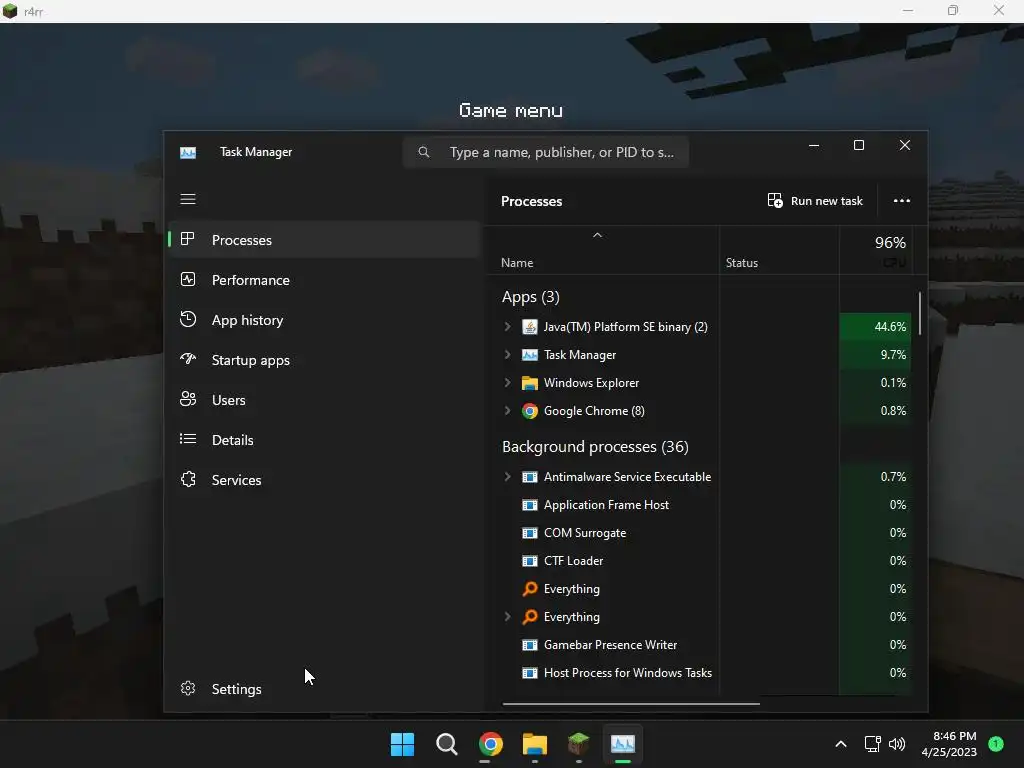Click the App history clock icon

187,319
